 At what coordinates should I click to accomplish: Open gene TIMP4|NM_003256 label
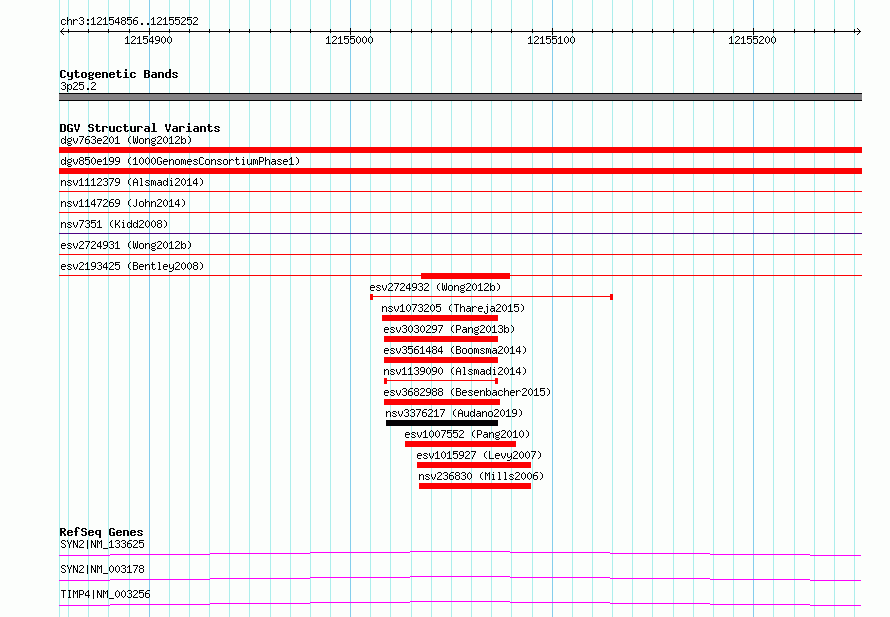click(105, 594)
